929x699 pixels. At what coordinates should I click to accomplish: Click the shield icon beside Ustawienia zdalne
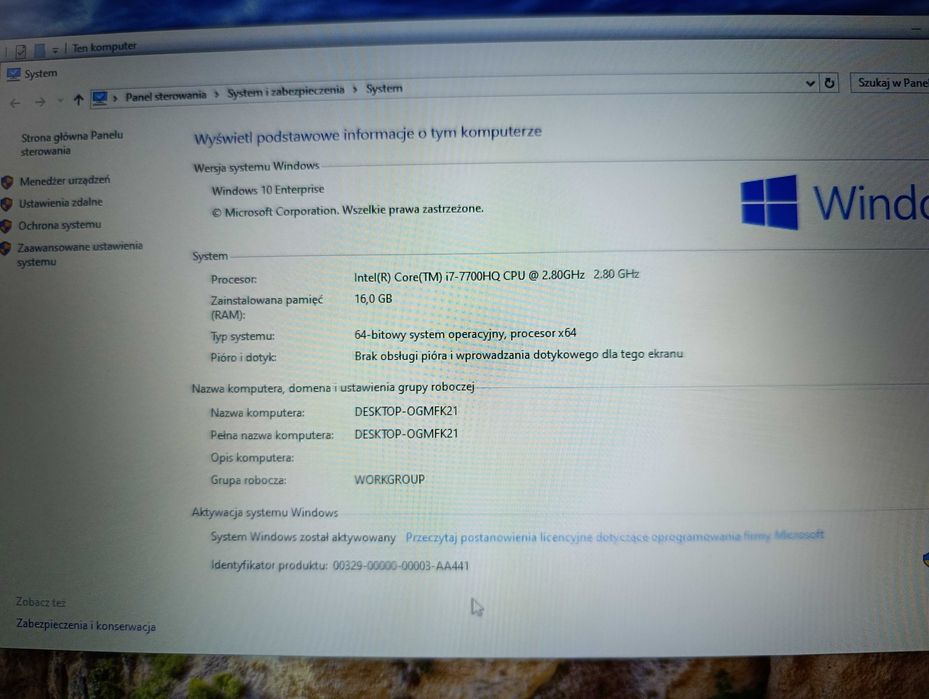coord(7,204)
